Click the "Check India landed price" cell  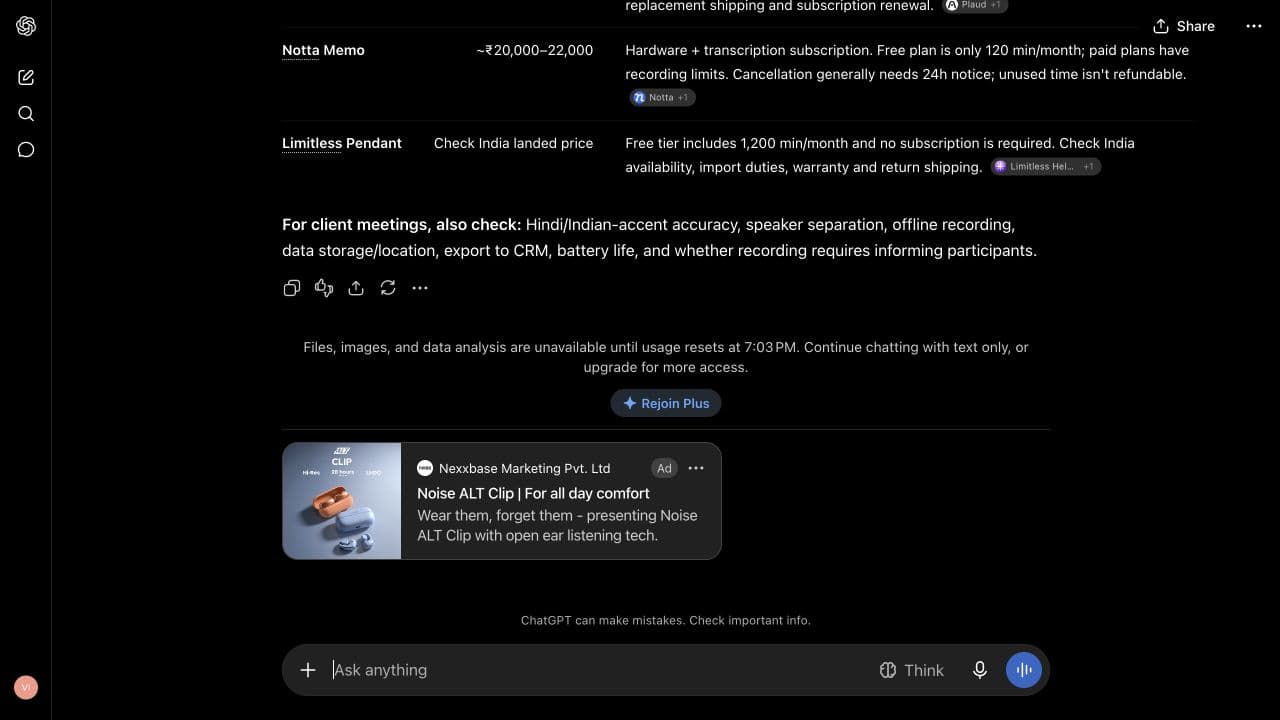[x=513, y=143]
